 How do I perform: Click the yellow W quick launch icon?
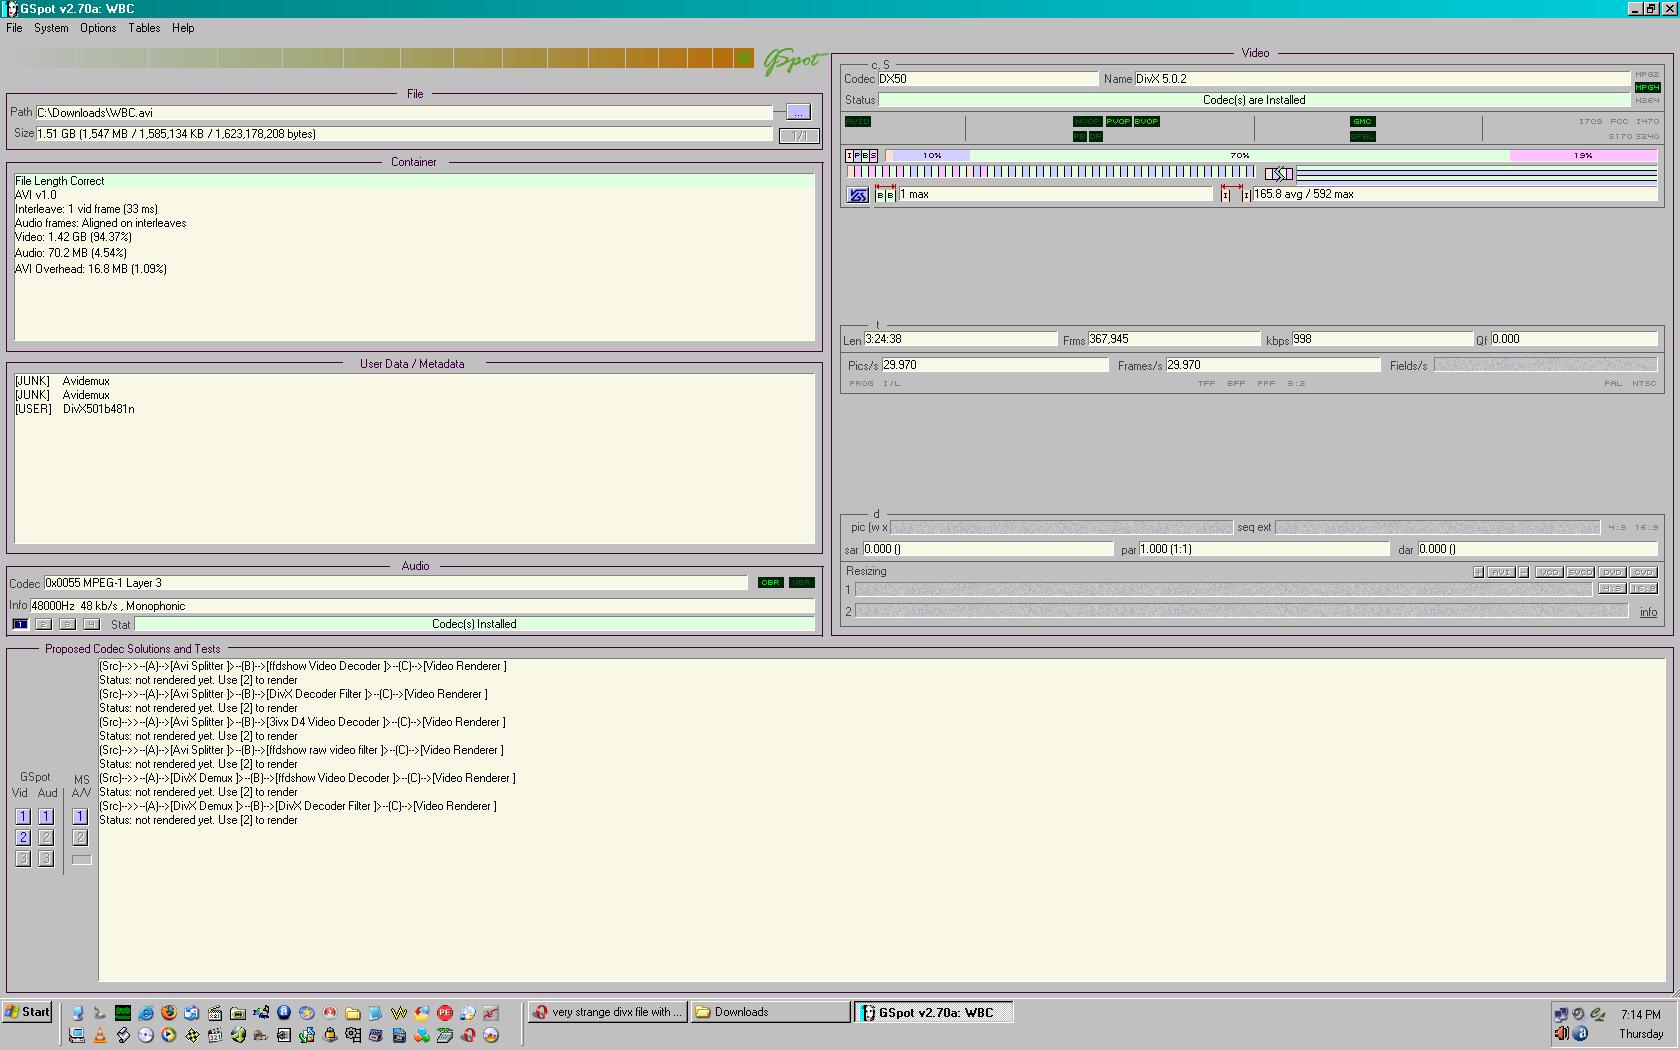point(398,1013)
